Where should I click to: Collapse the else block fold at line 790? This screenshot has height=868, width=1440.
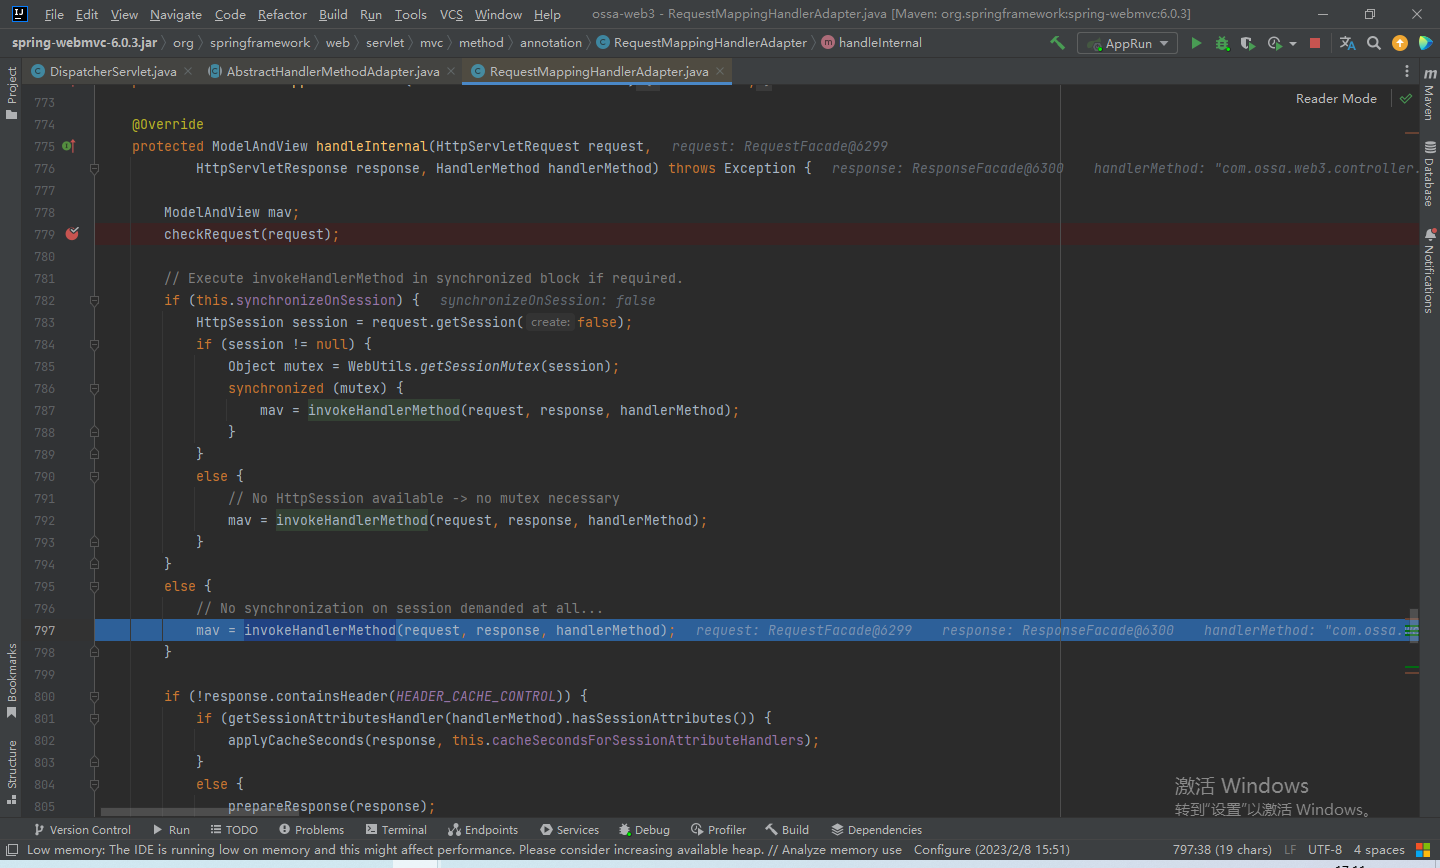point(94,476)
